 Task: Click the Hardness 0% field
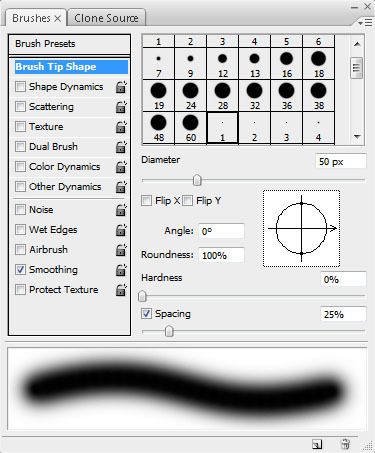pyautogui.click(x=343, y=279)
